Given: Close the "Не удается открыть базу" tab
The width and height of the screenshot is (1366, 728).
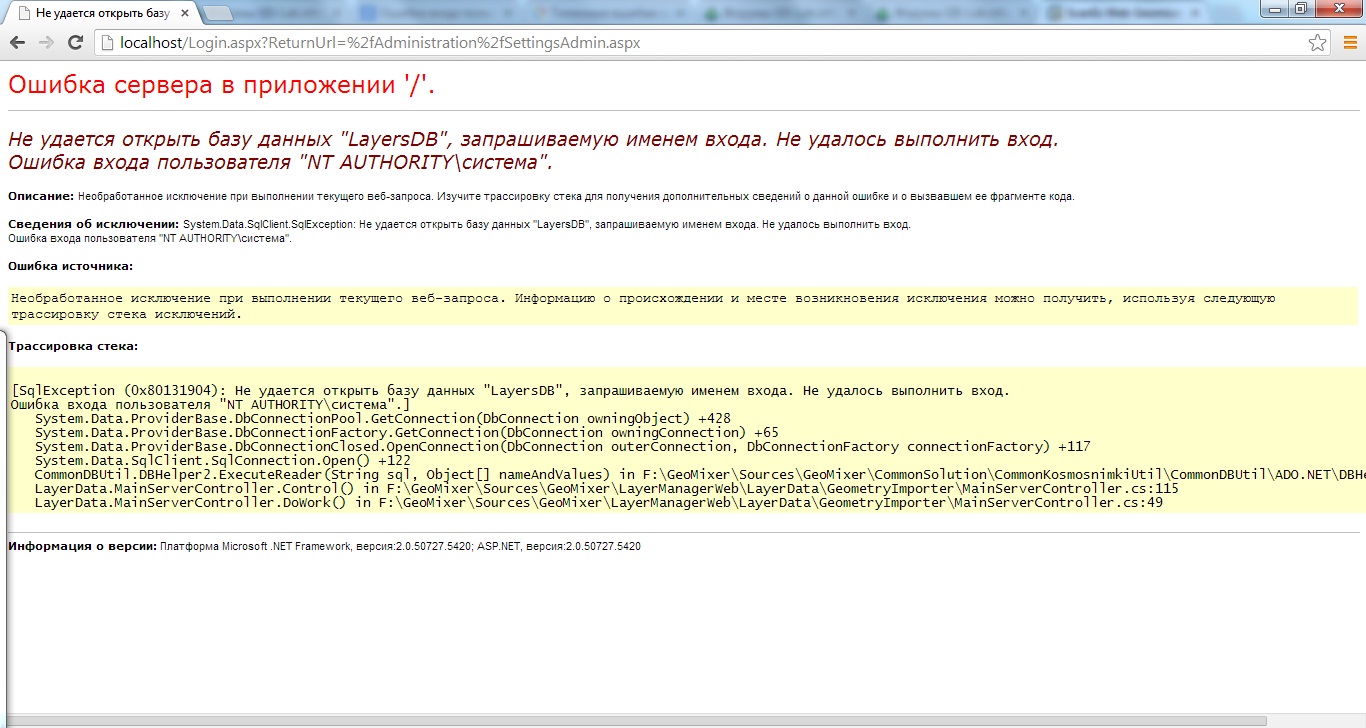Looking at the screenshot, I should (x=186, y=14).
